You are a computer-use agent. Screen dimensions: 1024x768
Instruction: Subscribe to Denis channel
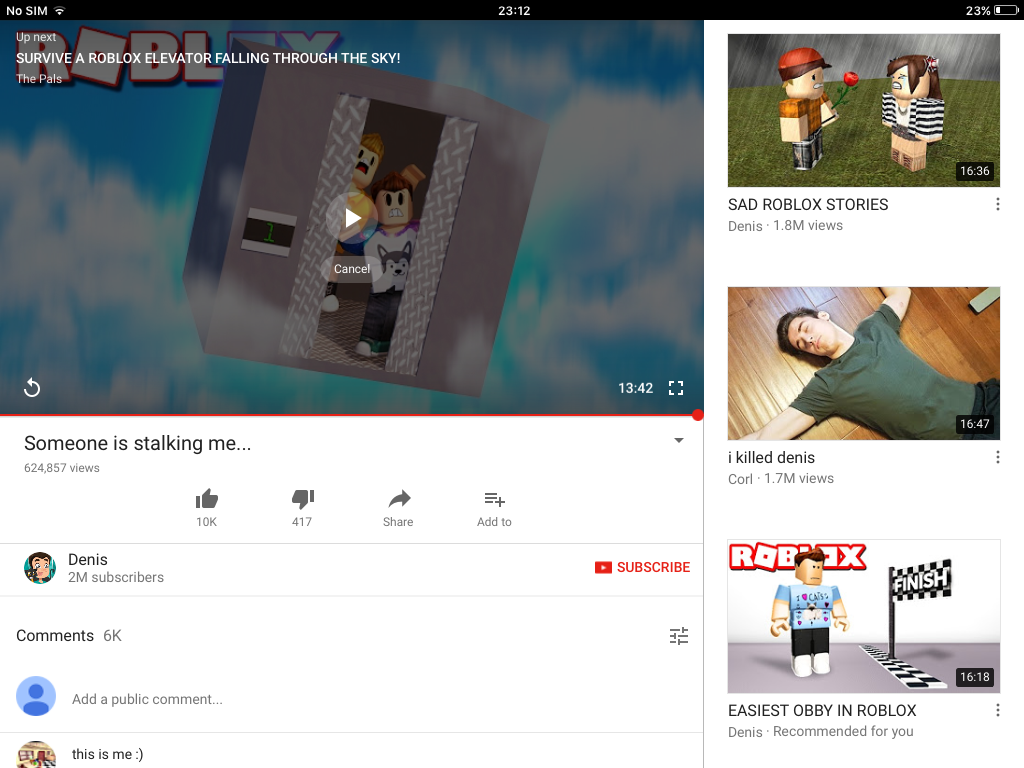643,567
